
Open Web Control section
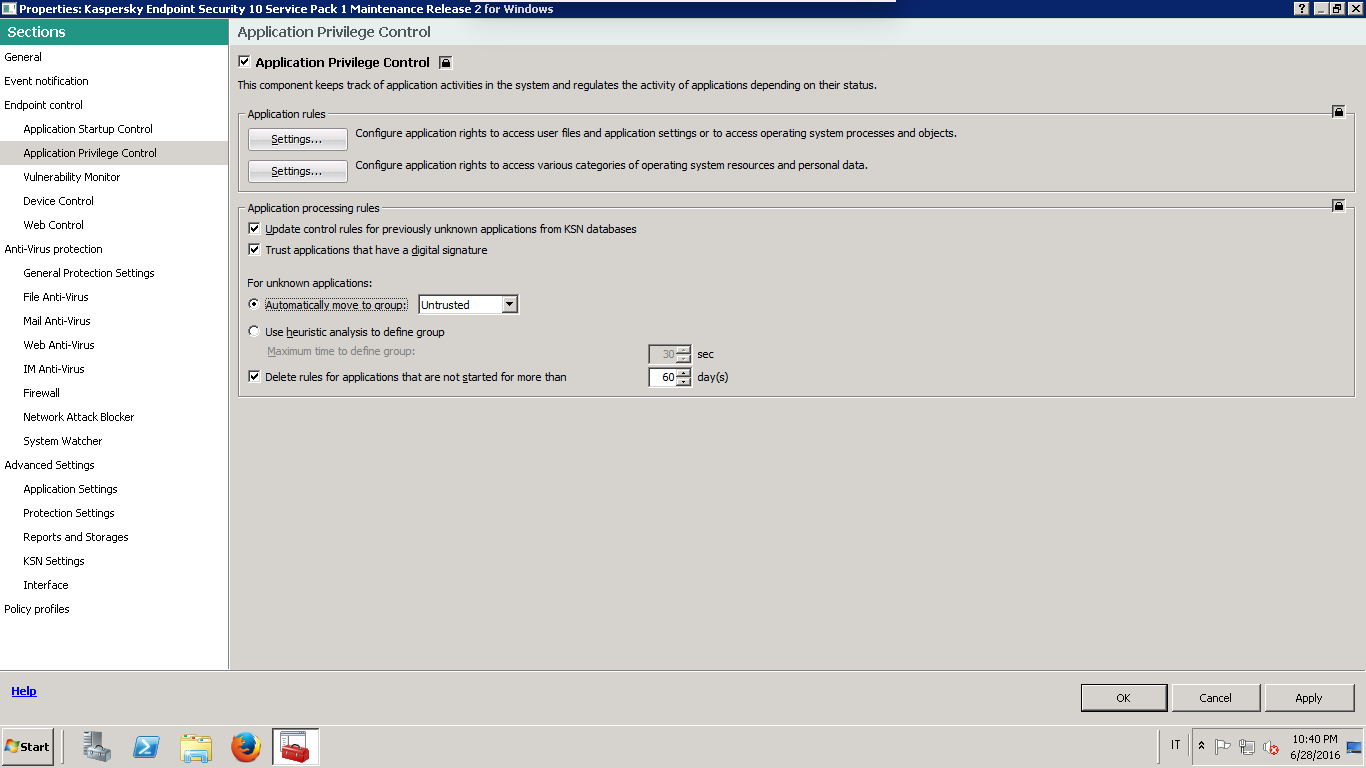54,225
